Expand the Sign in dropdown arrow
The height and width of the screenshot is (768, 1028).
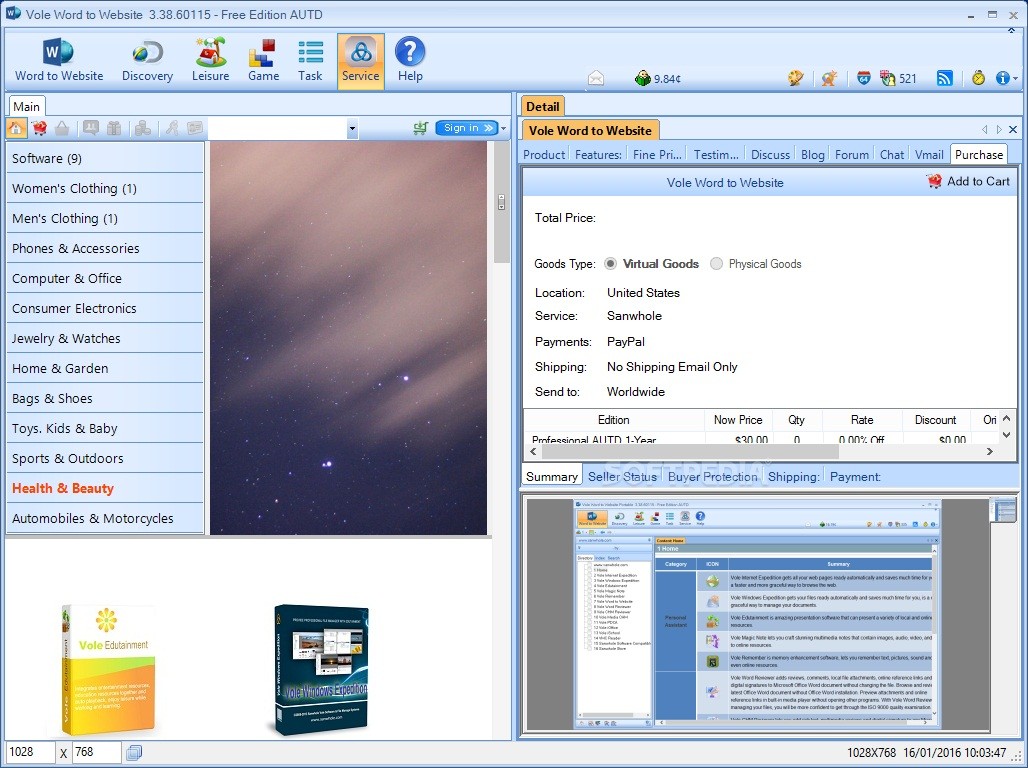tap(504, 129)
